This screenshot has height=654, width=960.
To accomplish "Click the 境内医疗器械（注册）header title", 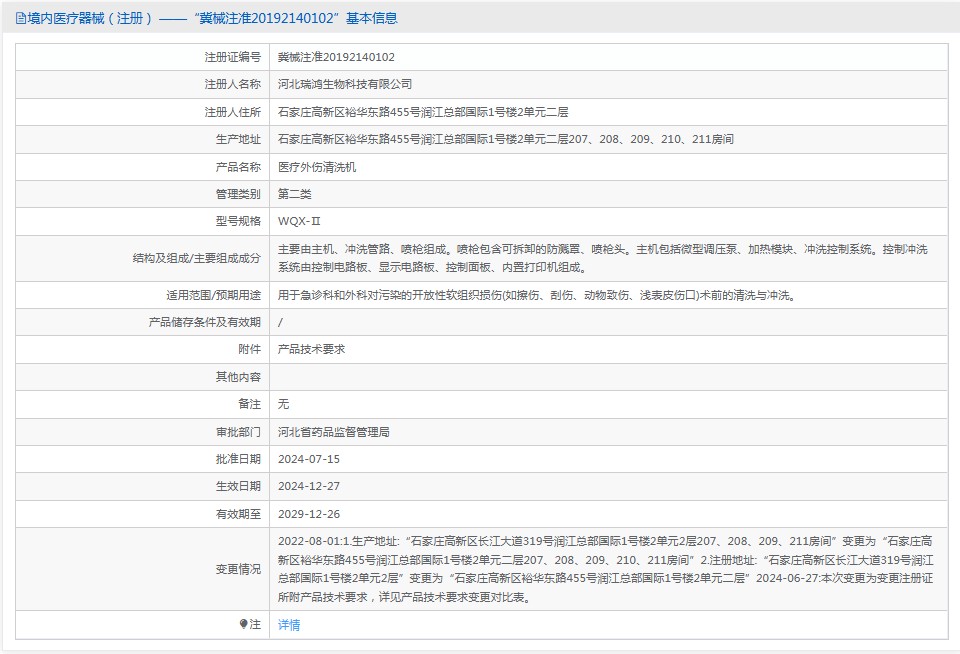I will point(92,18).
